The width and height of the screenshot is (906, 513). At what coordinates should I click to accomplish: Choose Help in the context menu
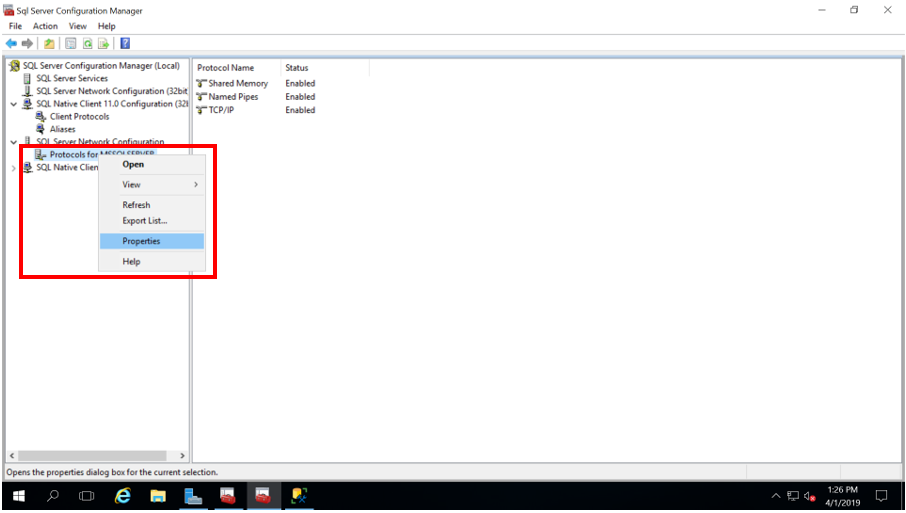(152, 261)
